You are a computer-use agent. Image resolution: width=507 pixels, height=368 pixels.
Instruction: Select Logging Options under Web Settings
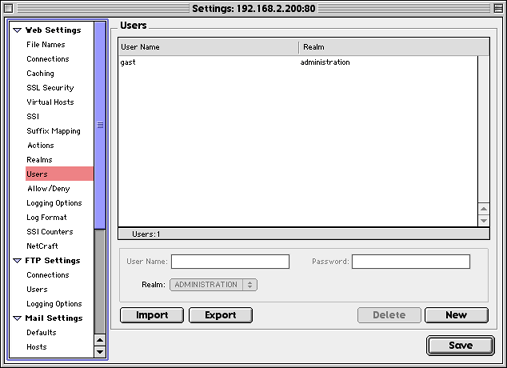tap(54, 203)
